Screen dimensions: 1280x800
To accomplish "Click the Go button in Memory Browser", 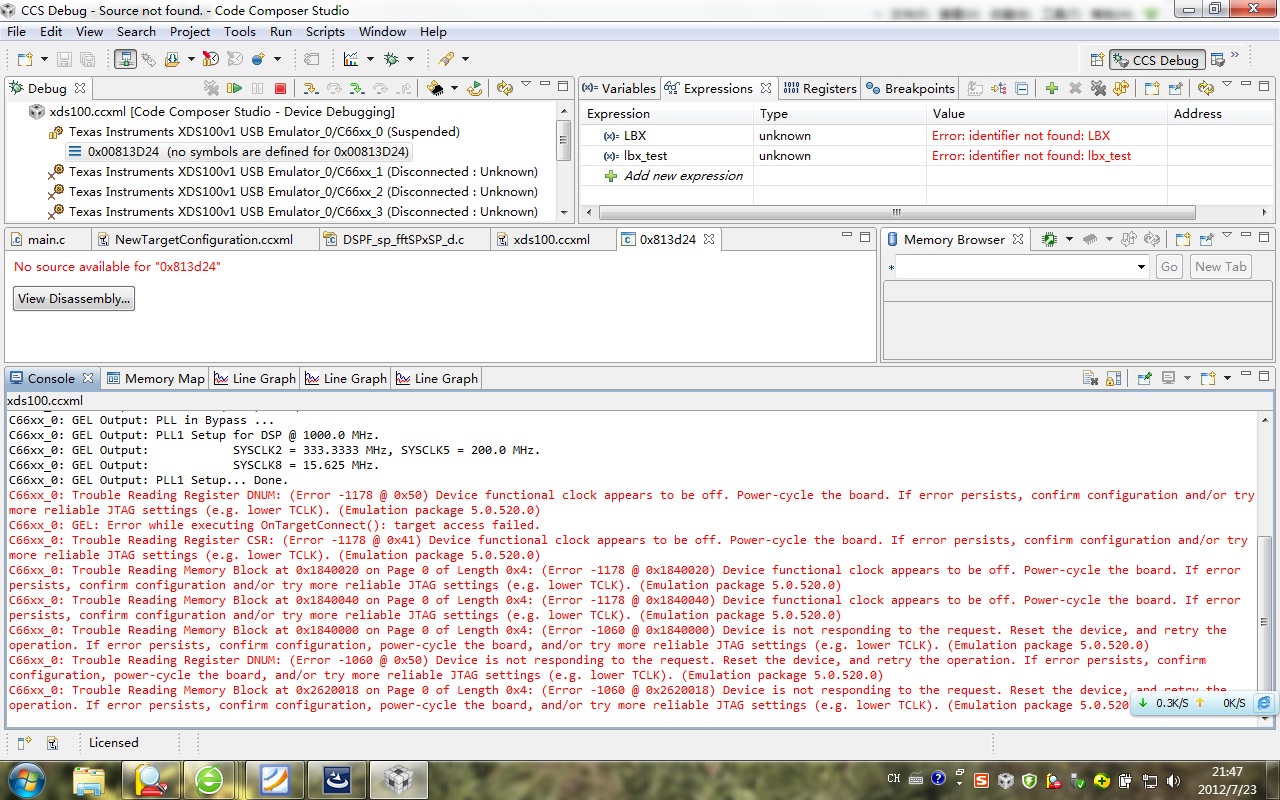I will coord(1169,267).
